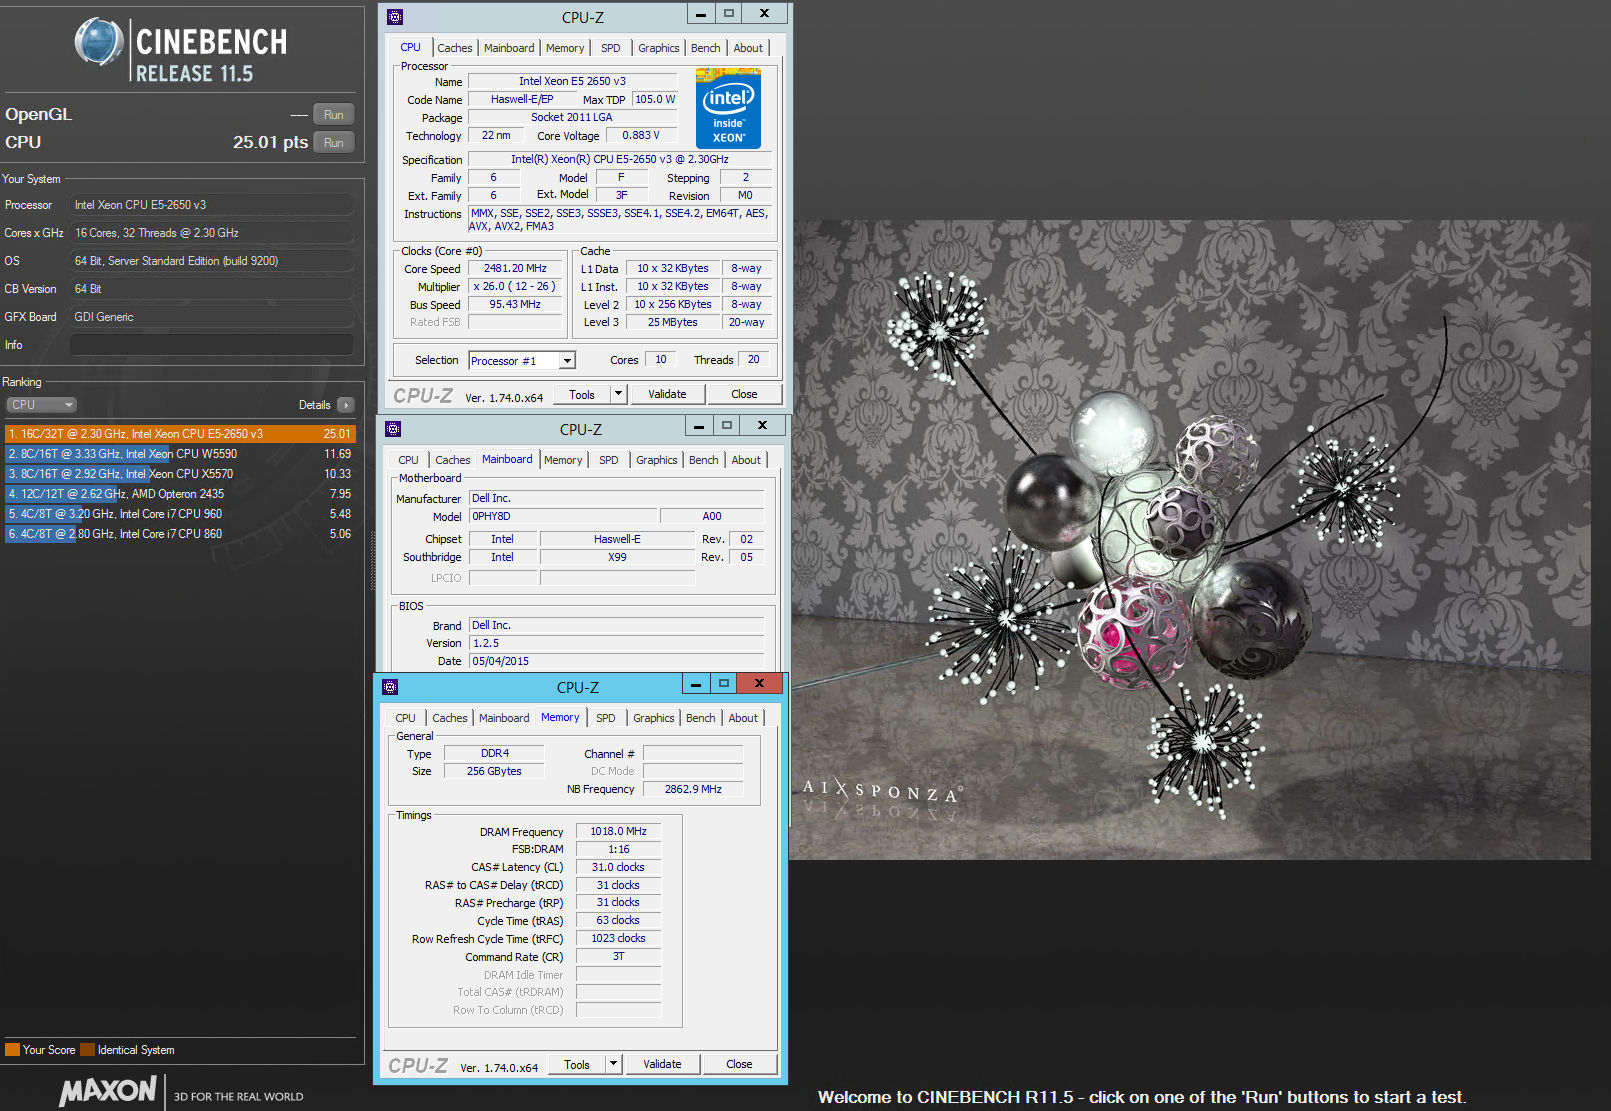
Task: Select ranking row Xeon CPU W5590
Action: (180, 454)
